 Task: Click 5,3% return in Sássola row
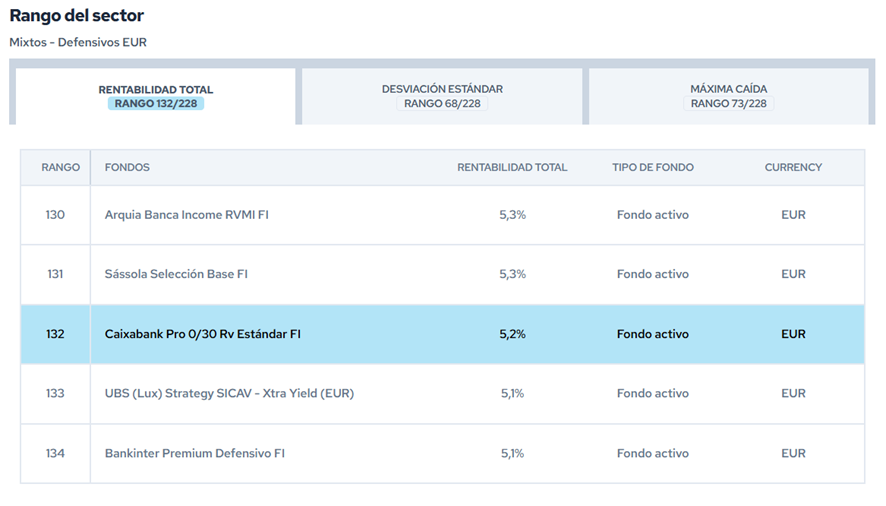tap(513, 274)
